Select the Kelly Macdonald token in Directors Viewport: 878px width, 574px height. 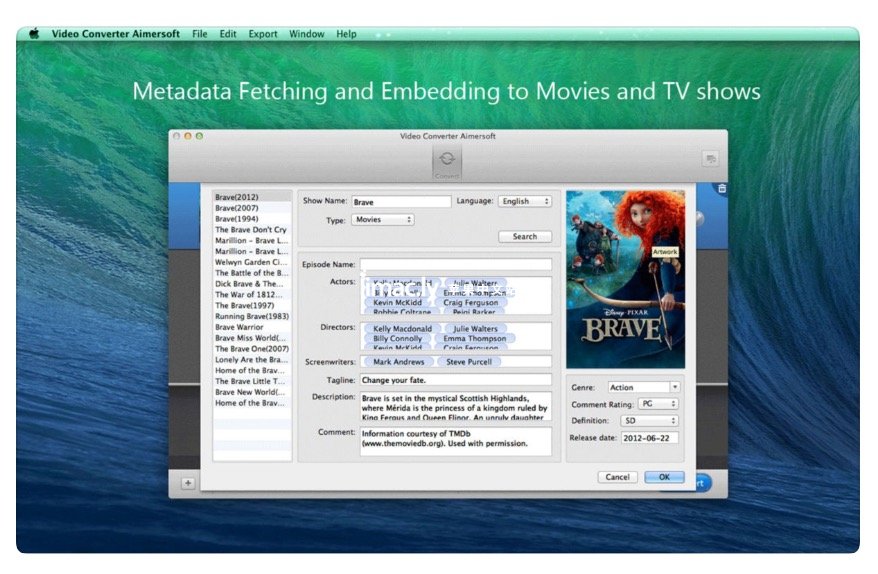pos(402,329)
